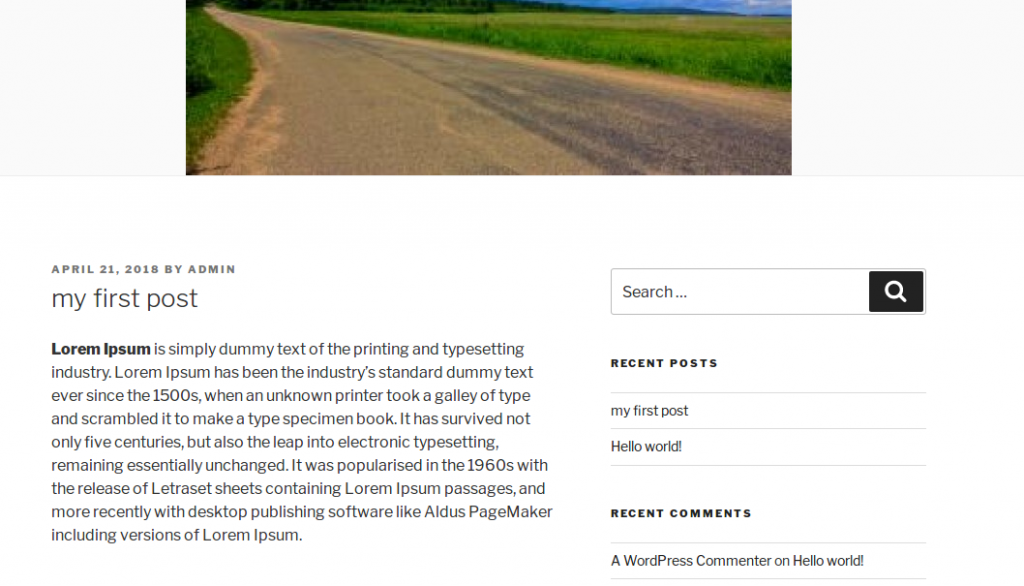This screenshot has width=1024, height=586.
Task: Click the Recent Posts widget heading
Action: coord(664,363)
